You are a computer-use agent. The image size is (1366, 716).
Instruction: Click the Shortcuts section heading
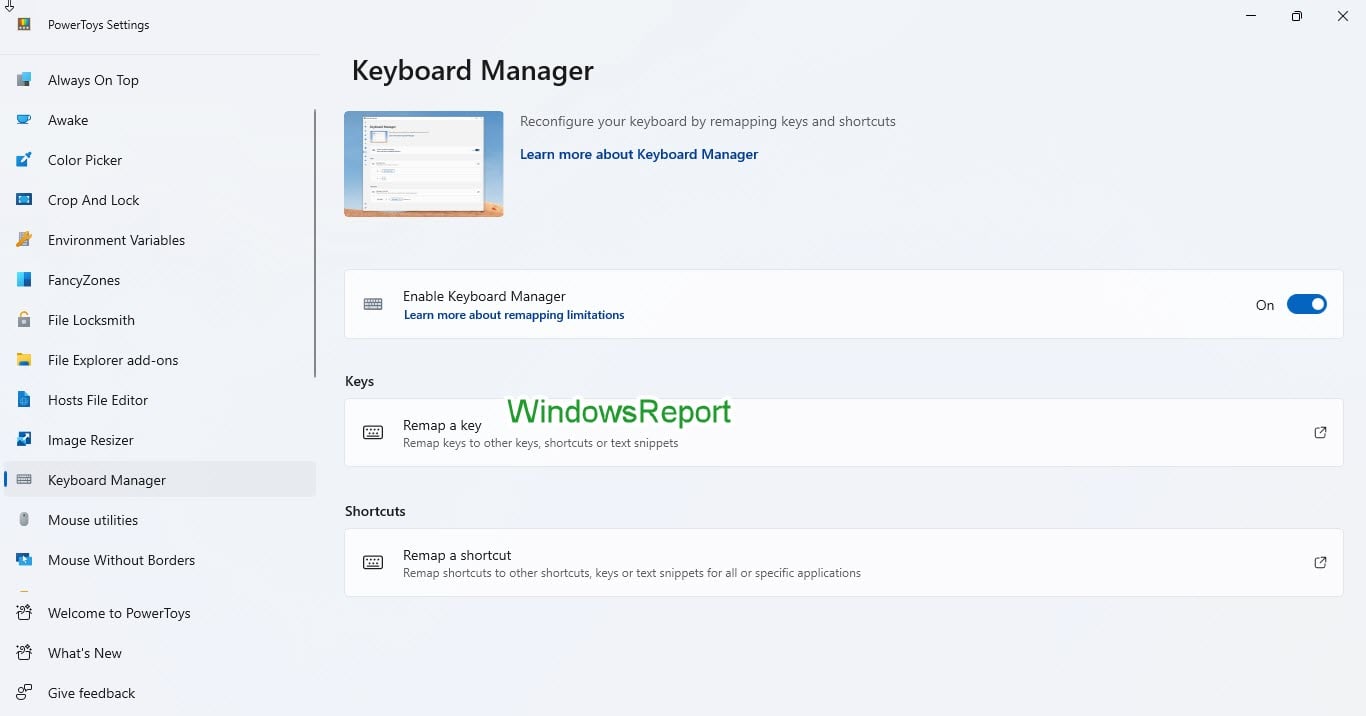pos(375,511)
